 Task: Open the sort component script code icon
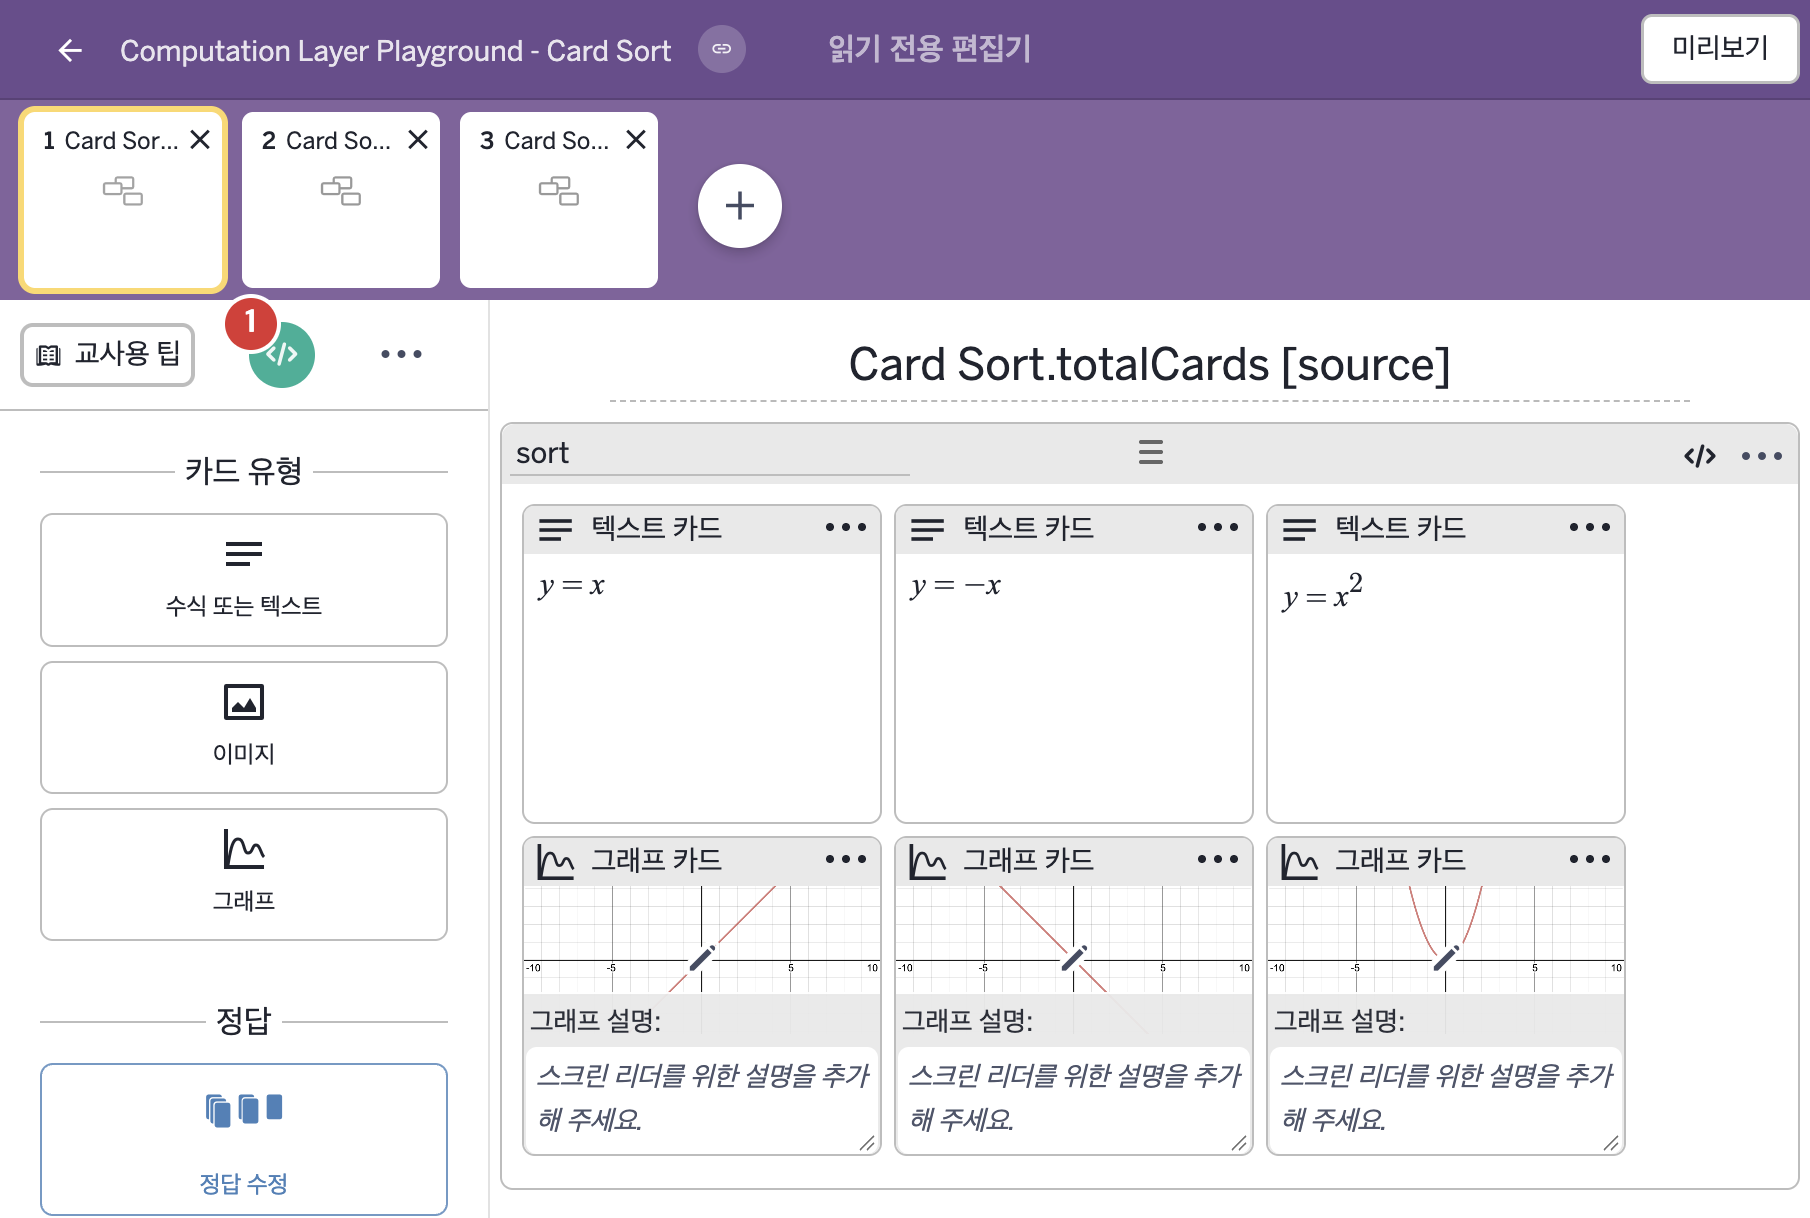pyautogui.click(x=1699, y=456)
